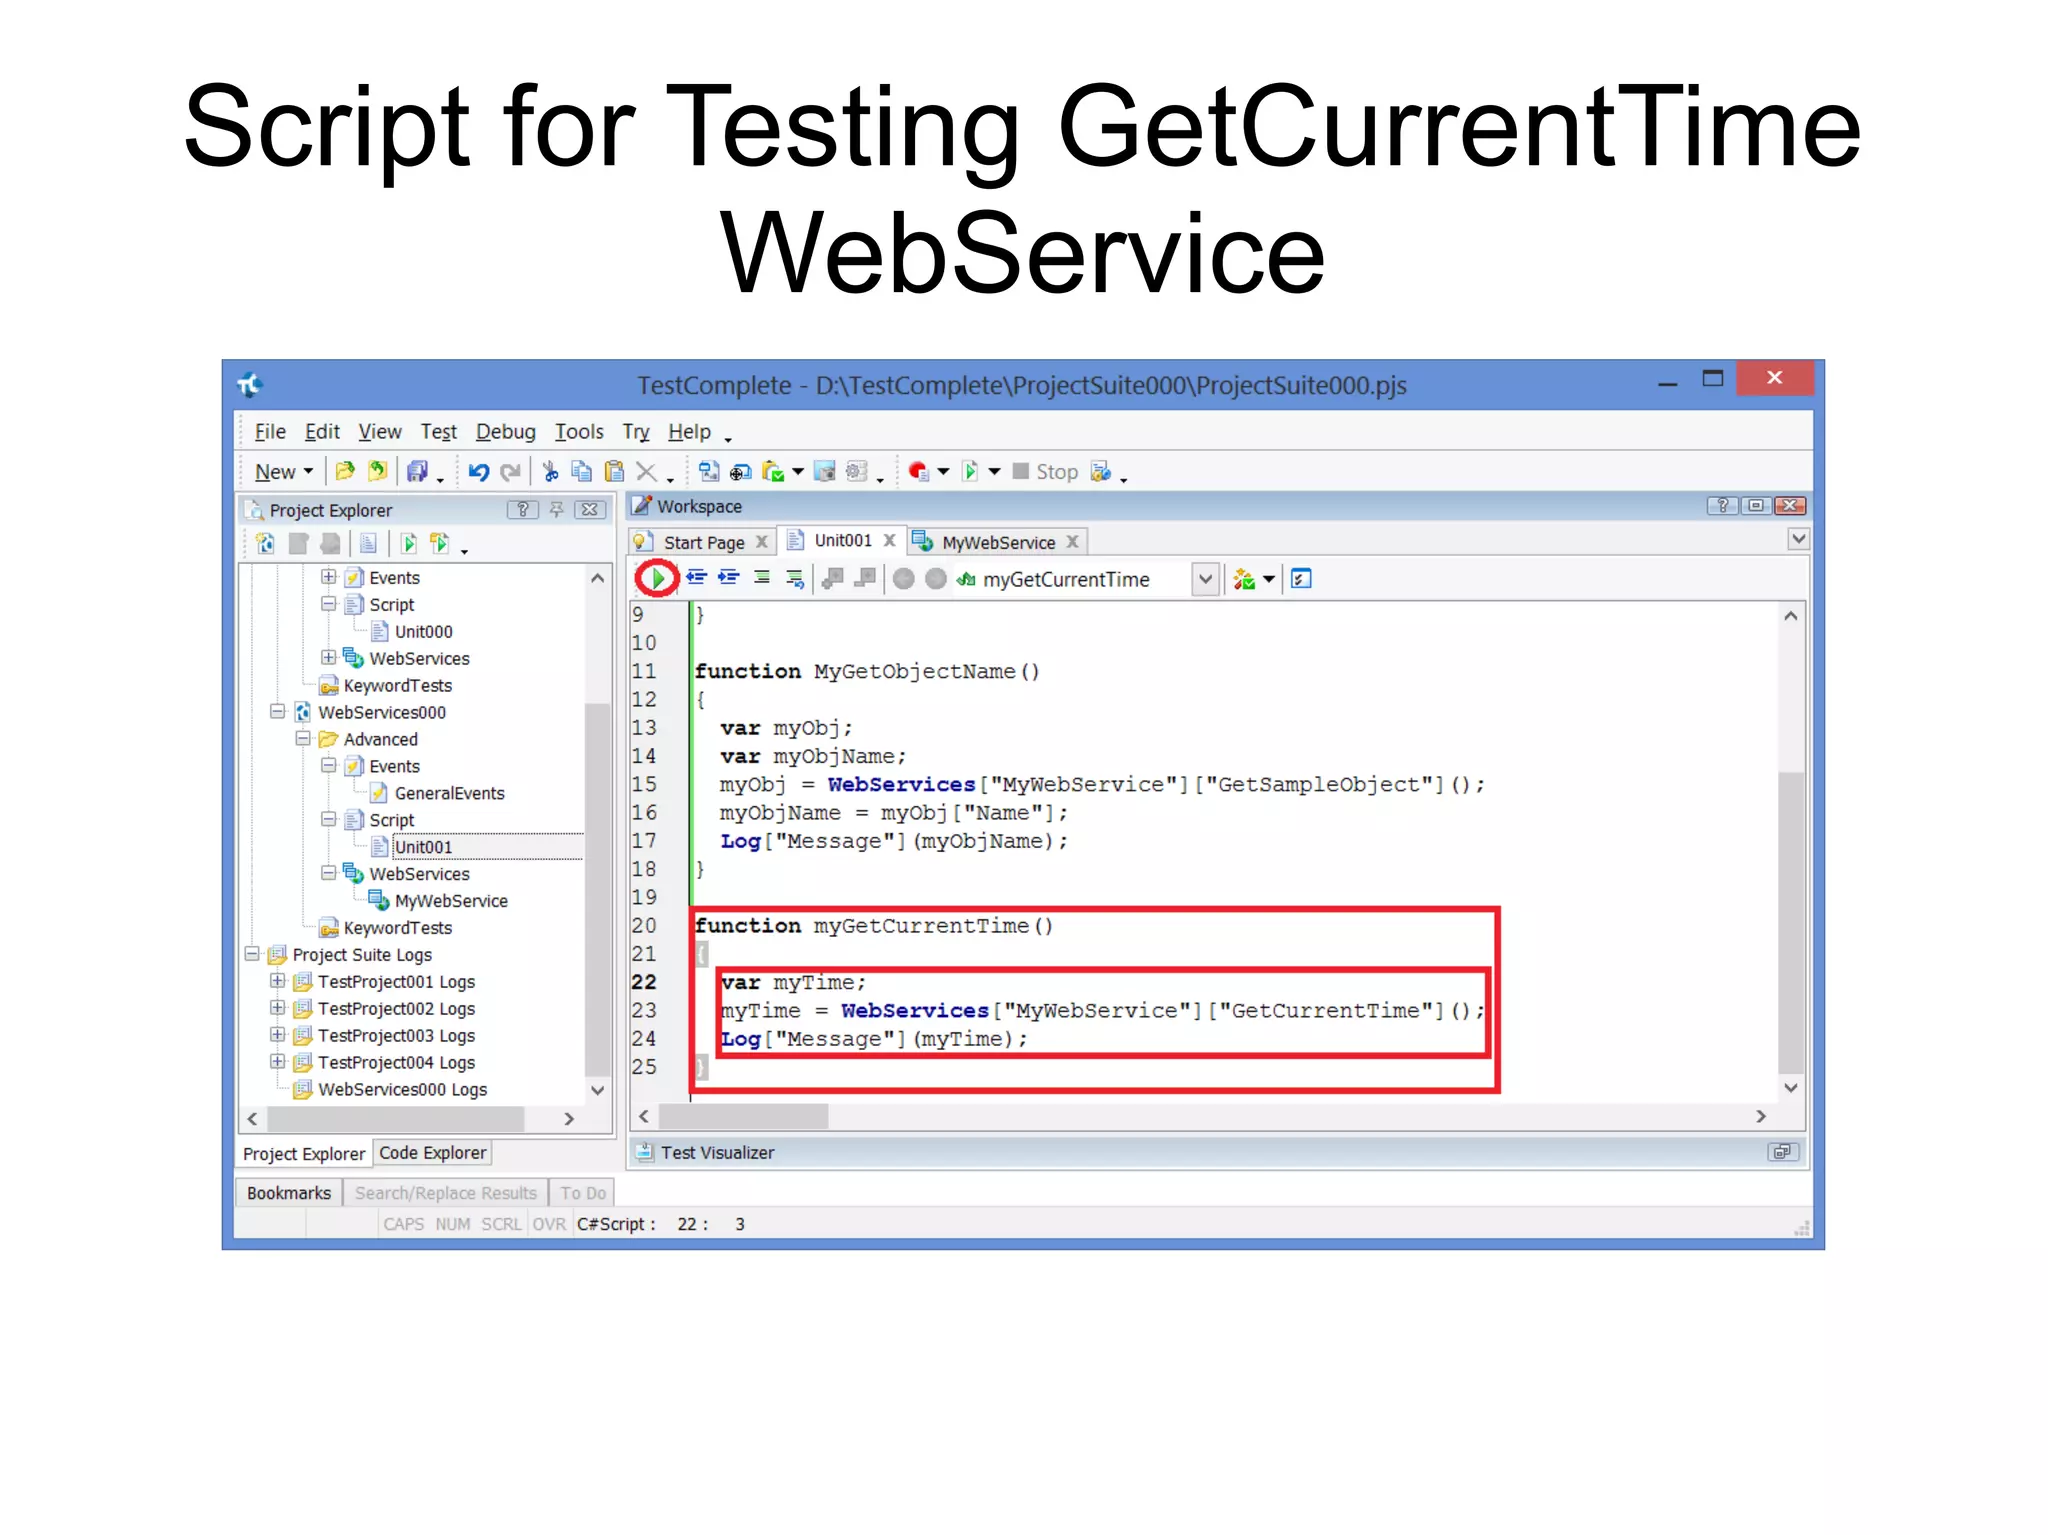Open the Debug menu

(x=505, y=432)
